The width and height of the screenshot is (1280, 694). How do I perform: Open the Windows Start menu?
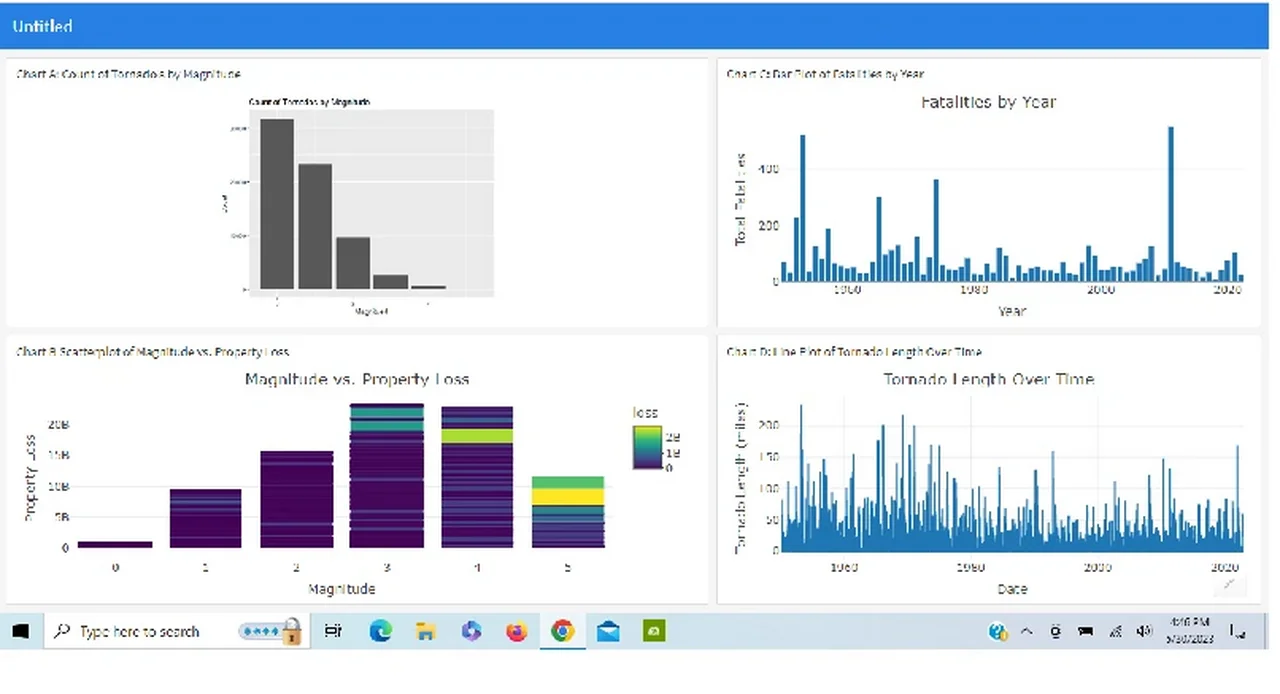pos(20,631)
